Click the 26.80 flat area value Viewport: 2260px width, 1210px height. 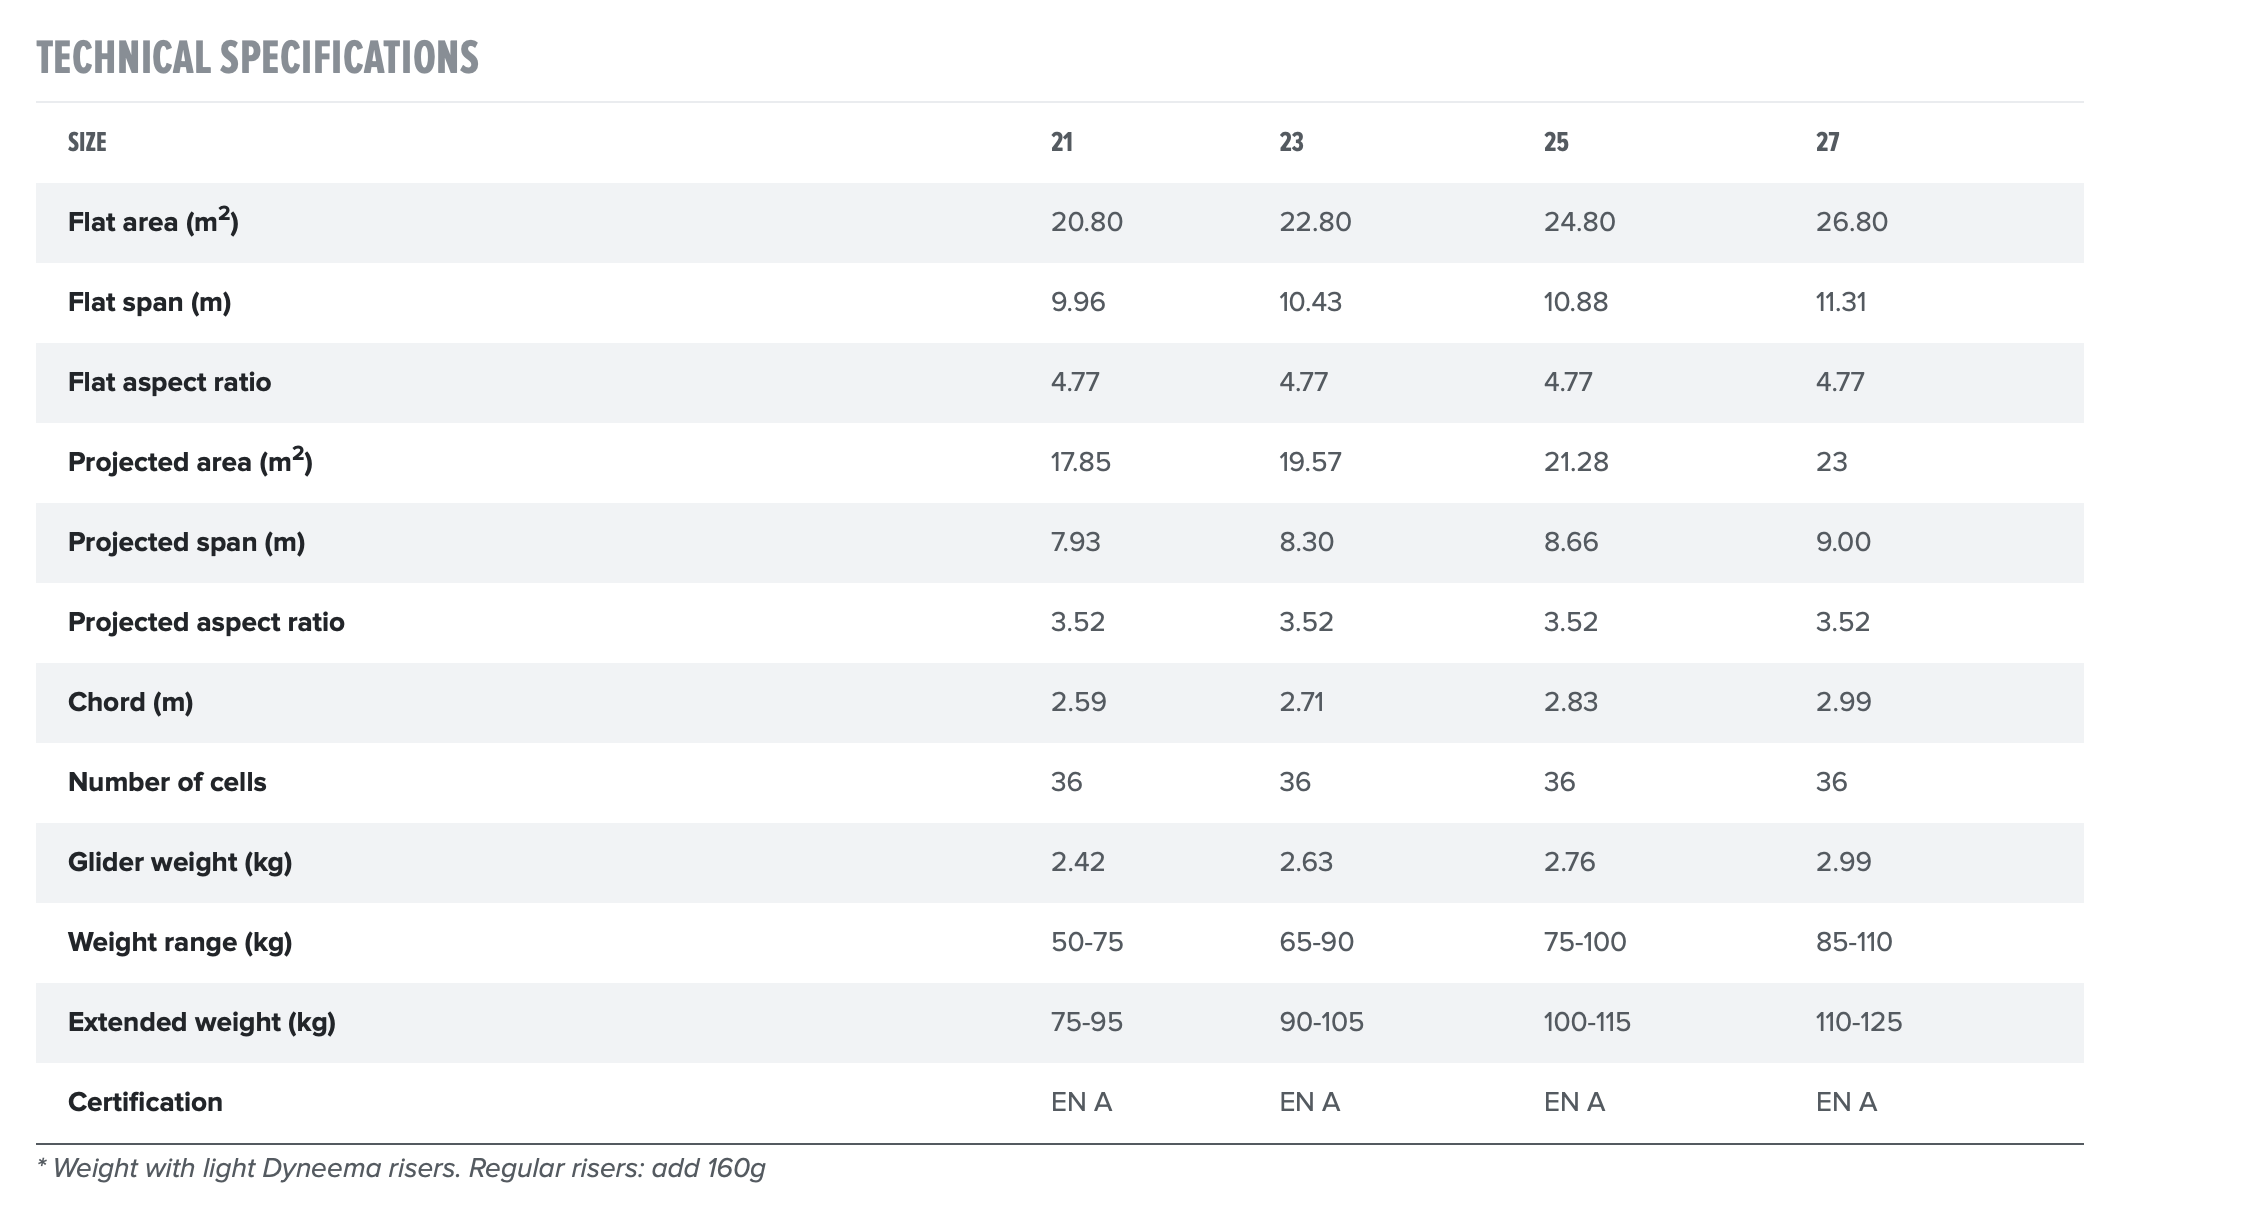[x=1852, y=222]
